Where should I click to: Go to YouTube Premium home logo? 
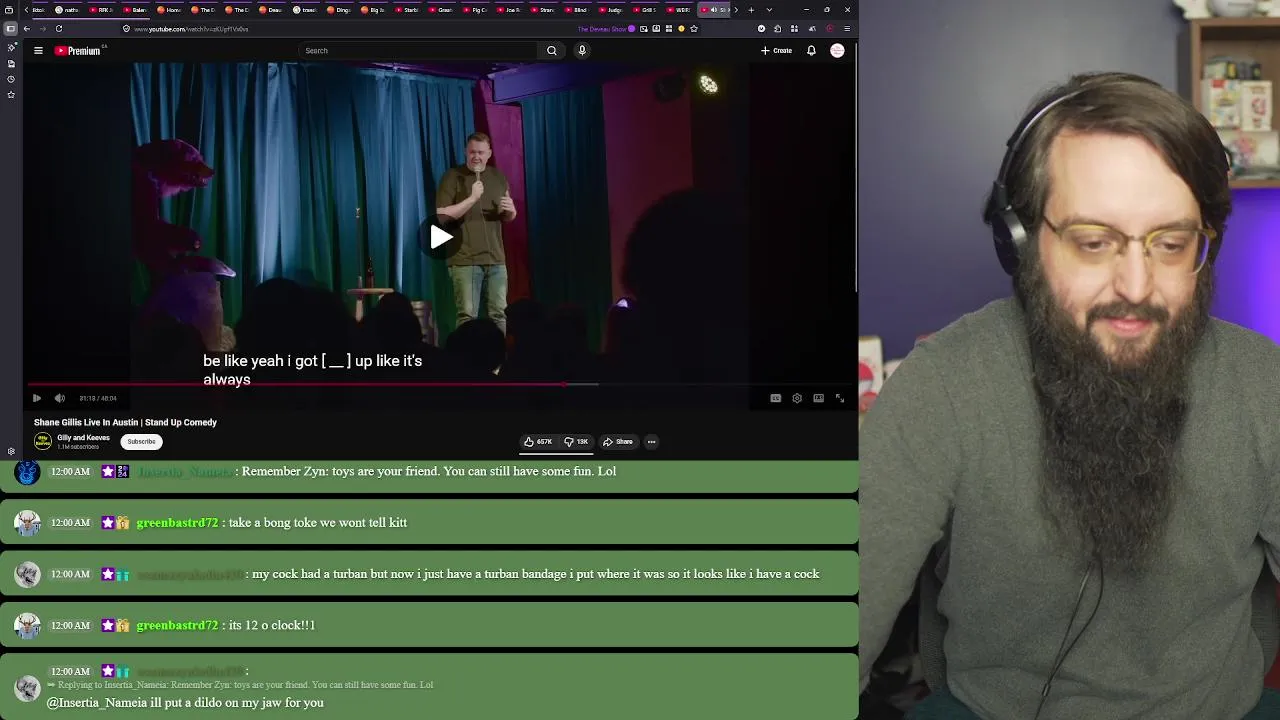(77, 50)
